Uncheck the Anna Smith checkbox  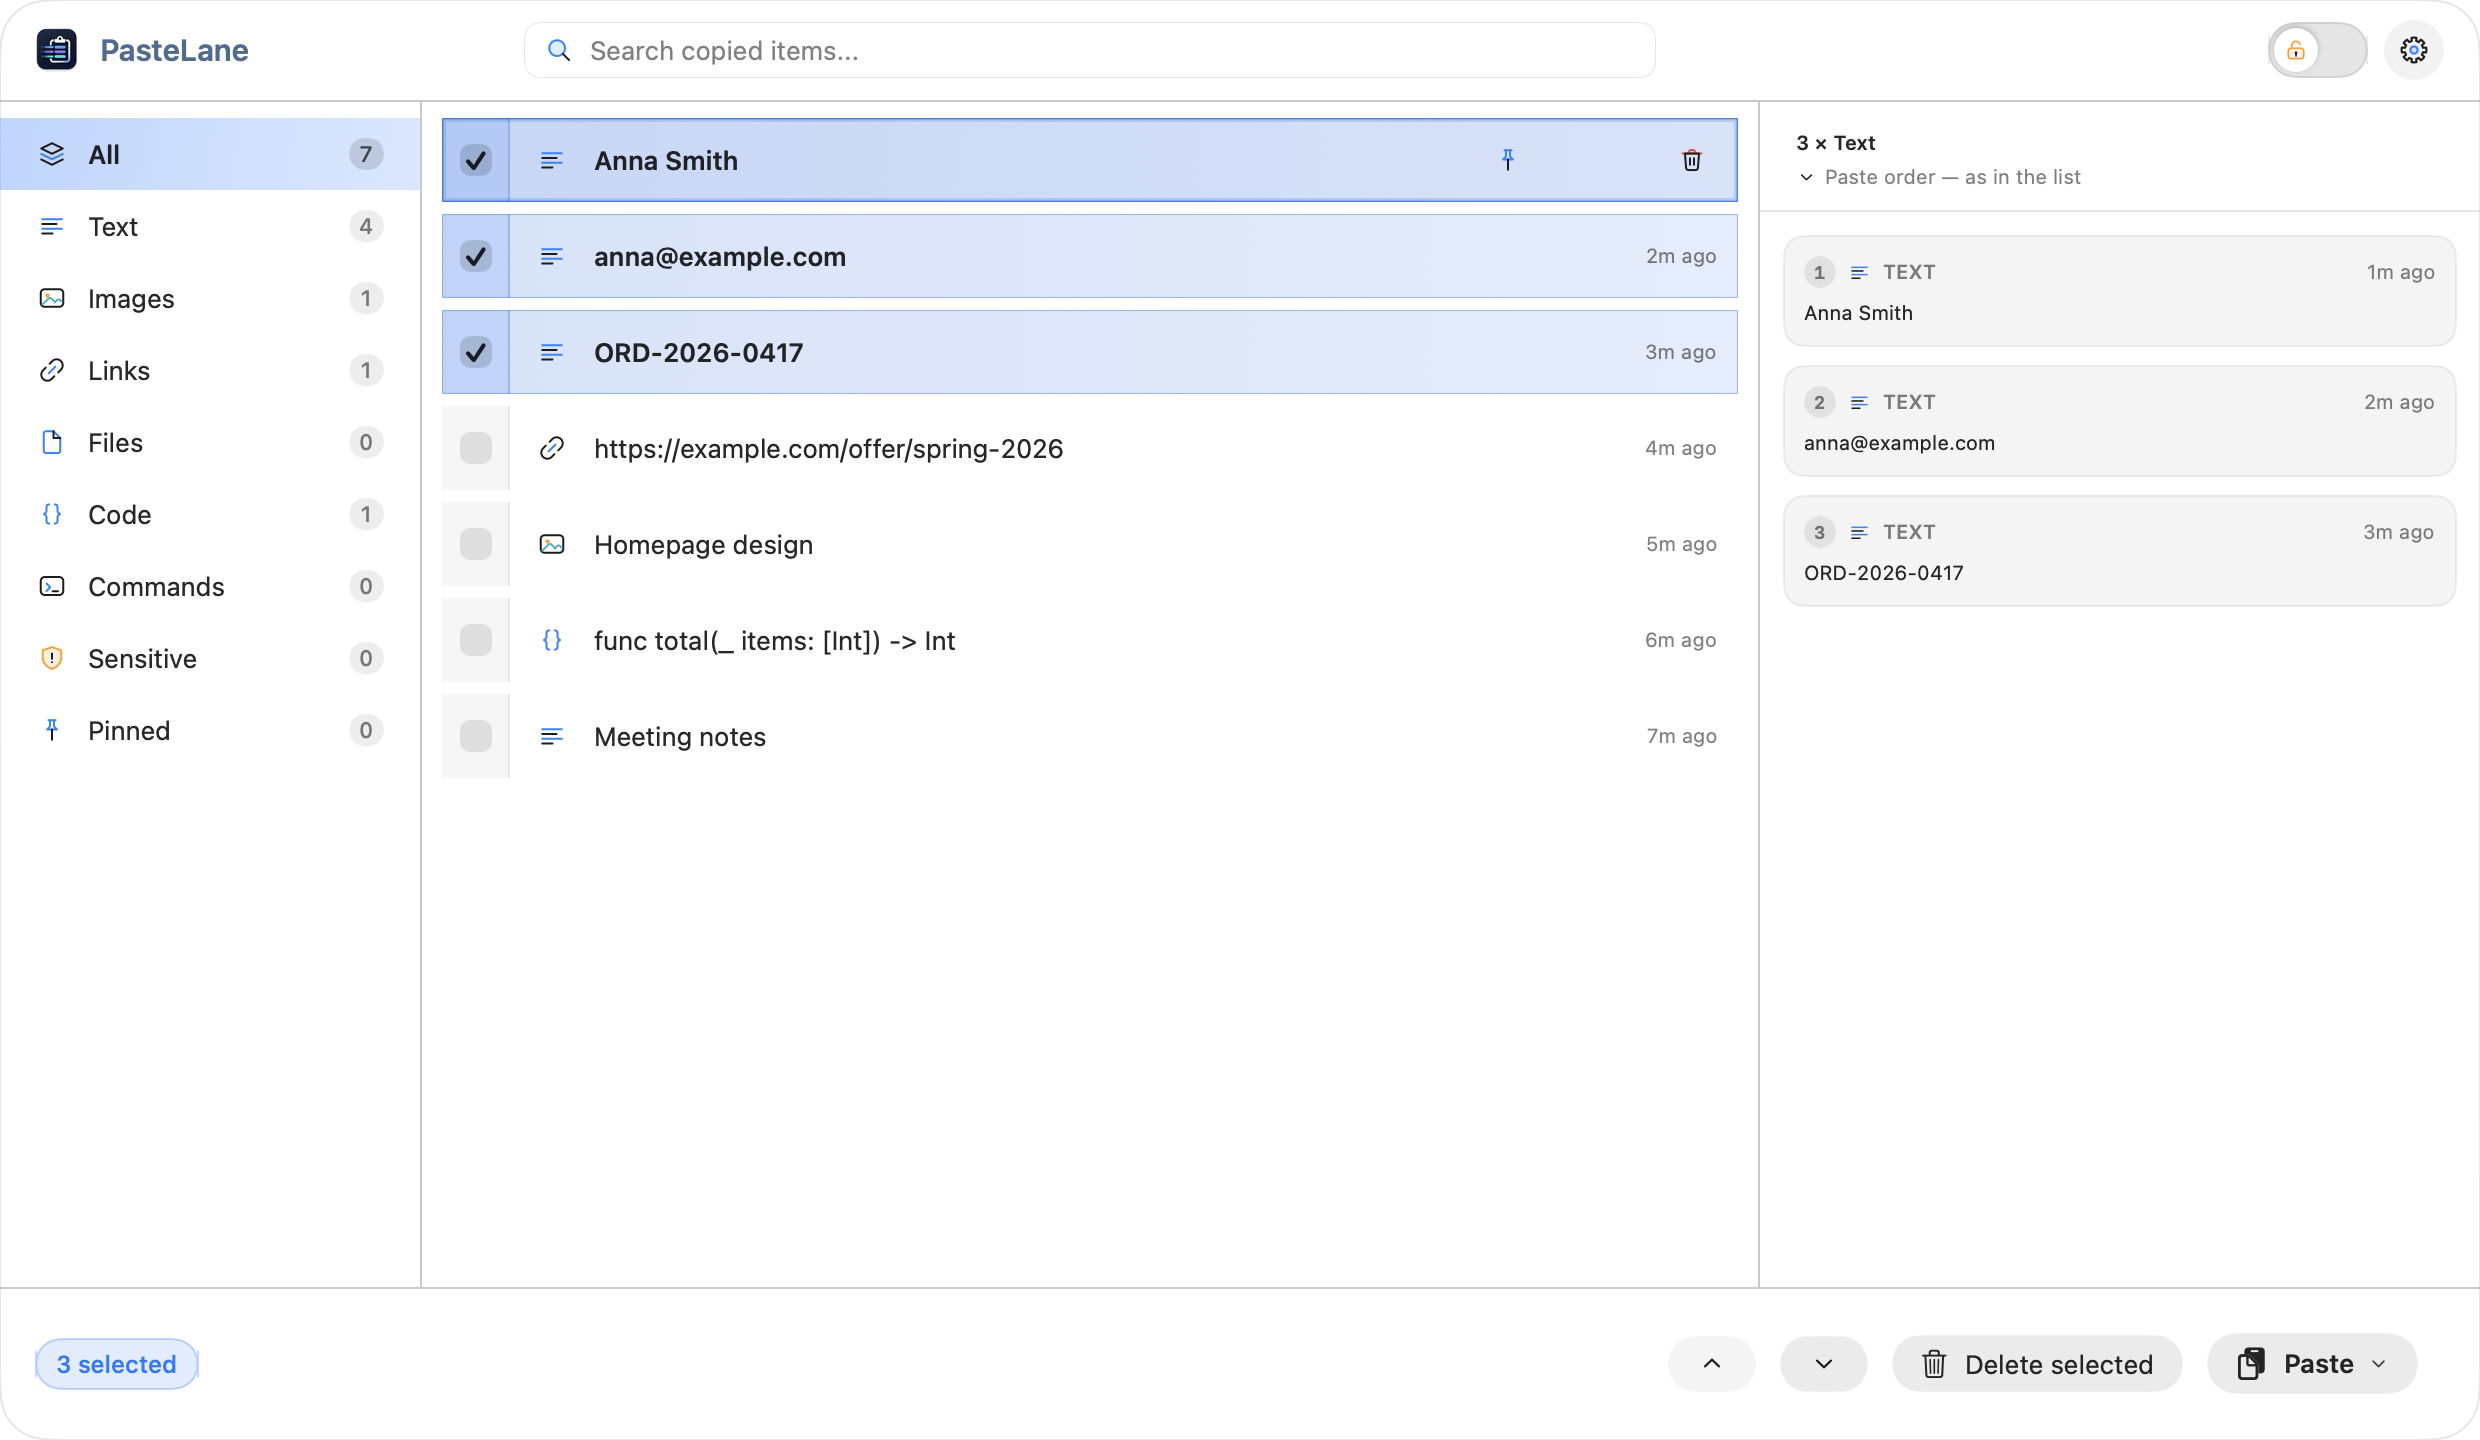[x=476, y=160]
